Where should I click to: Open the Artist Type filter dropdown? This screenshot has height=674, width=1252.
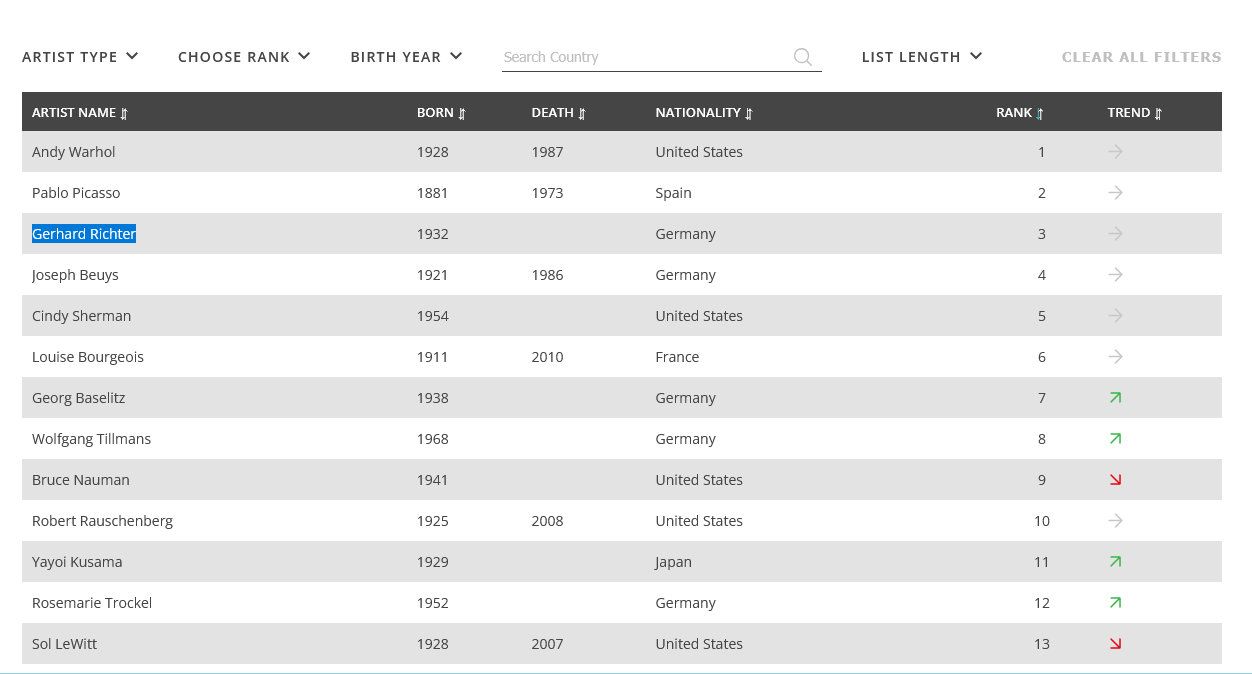click(x=80, y=57)
